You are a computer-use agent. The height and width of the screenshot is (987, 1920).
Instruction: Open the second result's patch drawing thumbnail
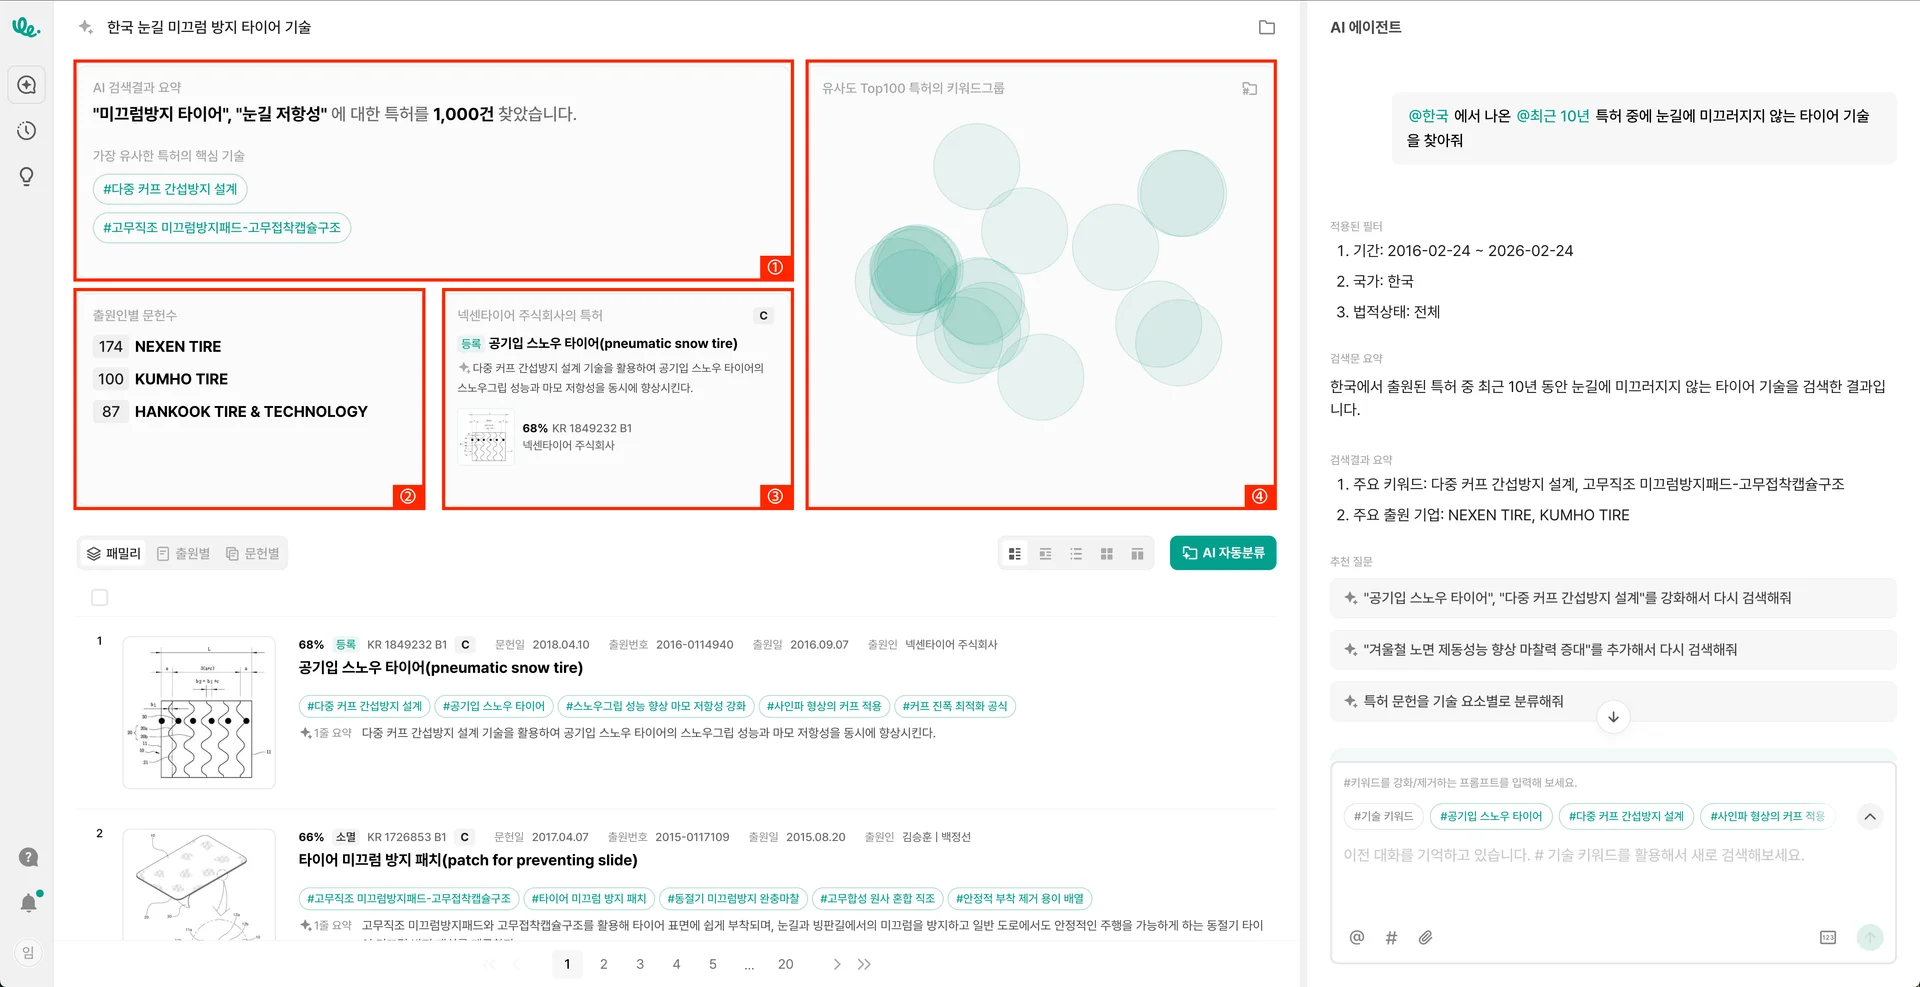pos(199,885)
